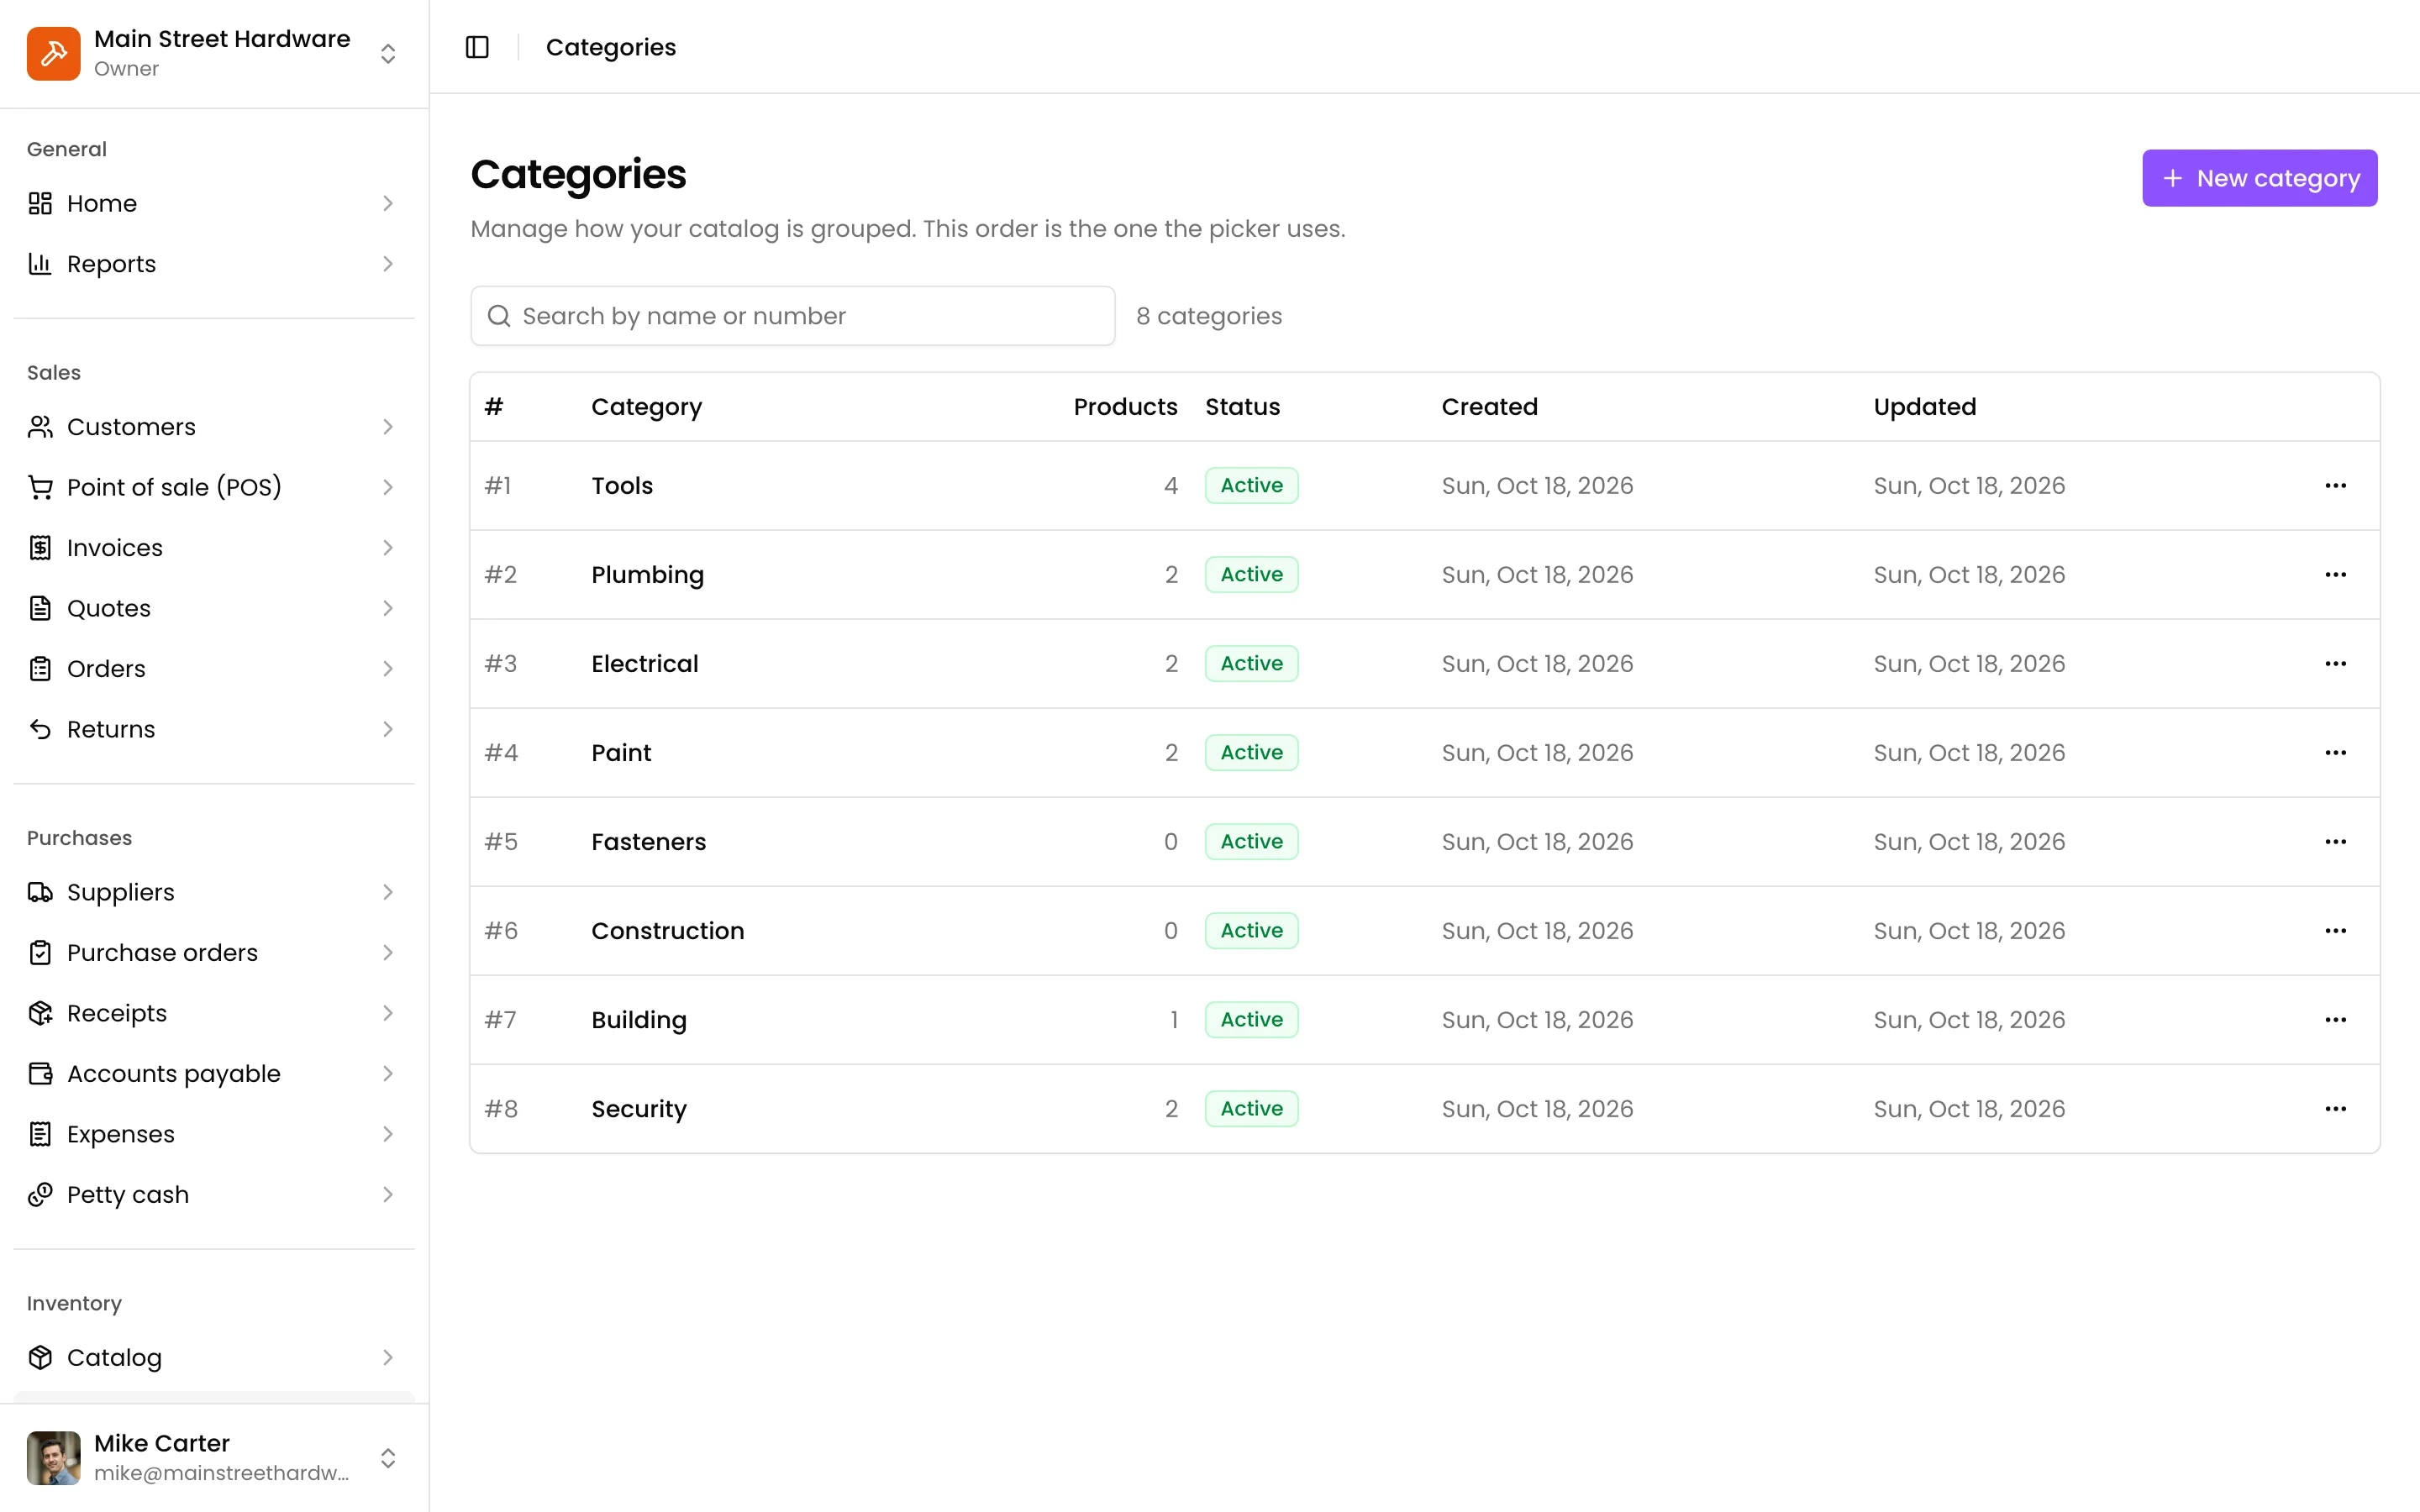Open actions menu for Building row

(x=2335, y=1020)
